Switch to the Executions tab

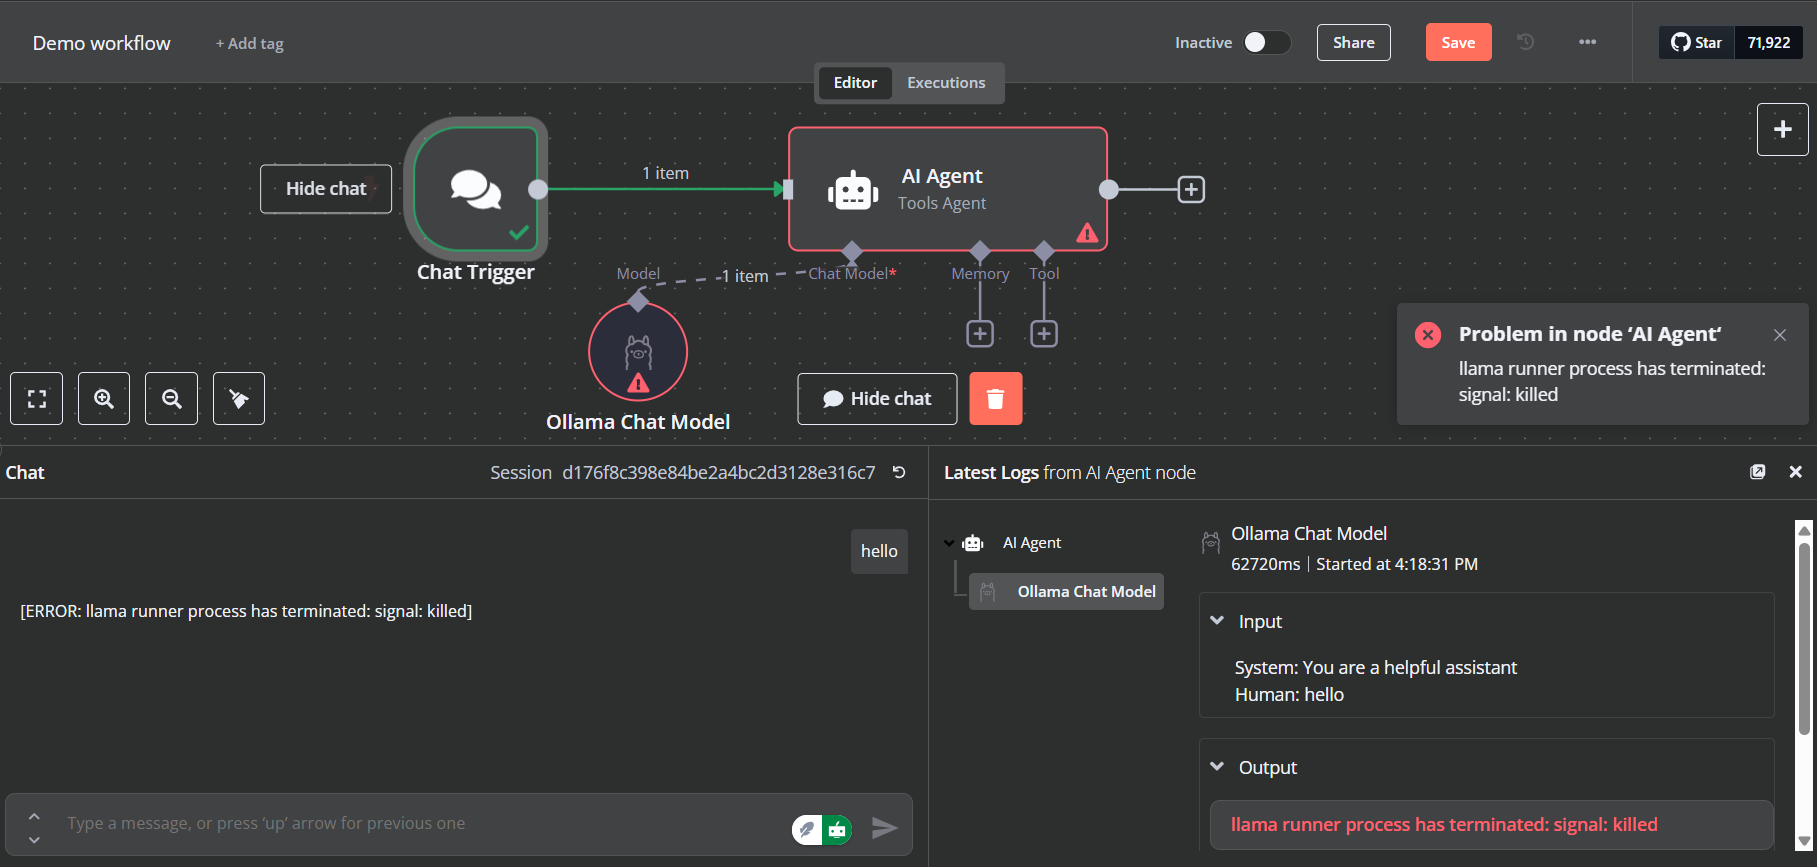pos(946,83)
